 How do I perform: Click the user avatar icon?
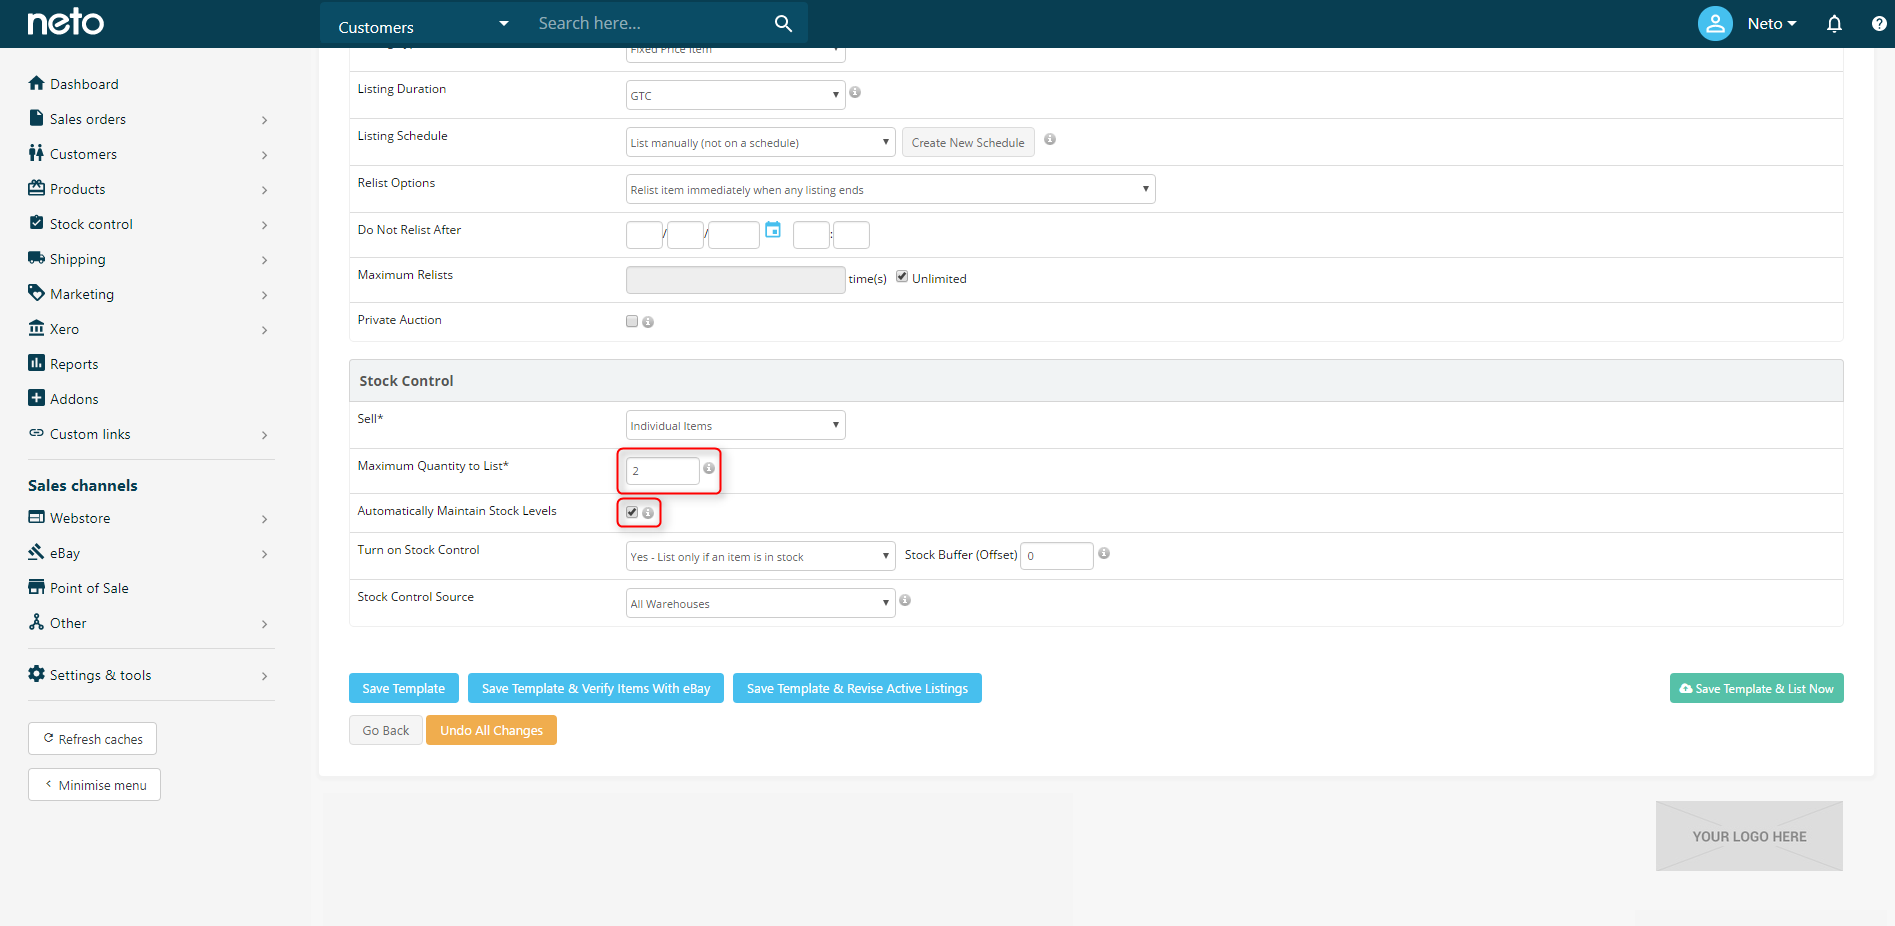[1715, 23]
